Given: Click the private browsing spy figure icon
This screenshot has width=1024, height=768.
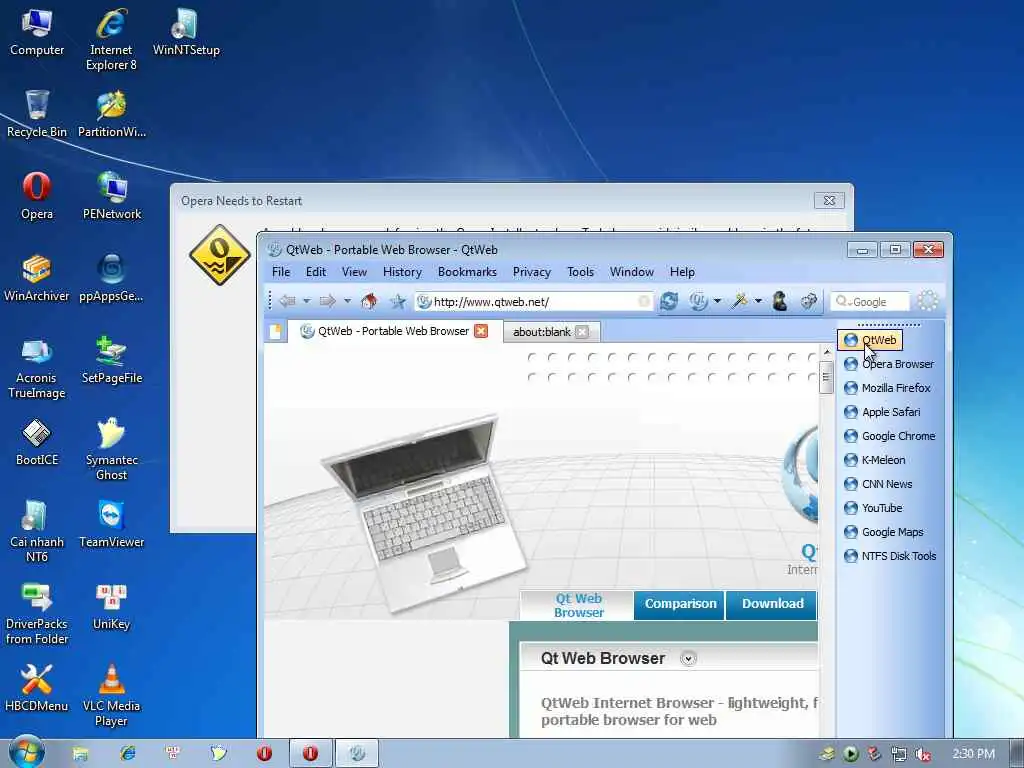Looking at the screenshot, I should pos(780,301).
